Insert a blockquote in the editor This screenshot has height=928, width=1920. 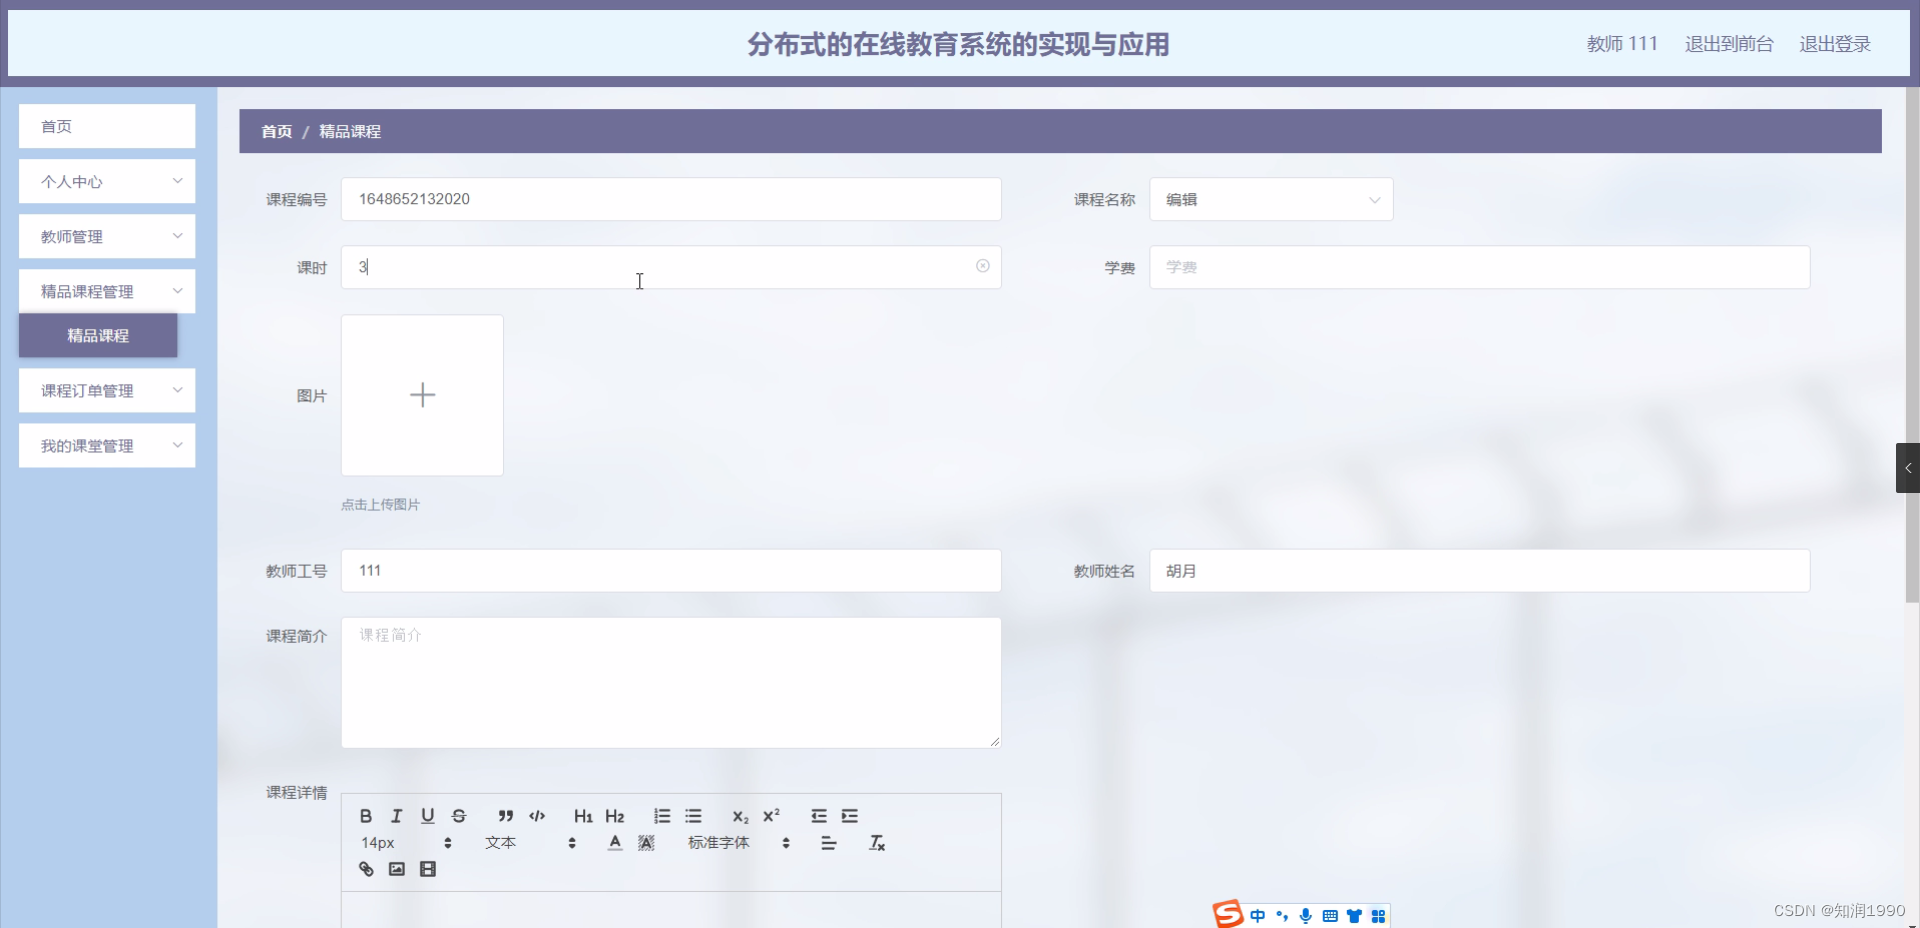(506, 816)
